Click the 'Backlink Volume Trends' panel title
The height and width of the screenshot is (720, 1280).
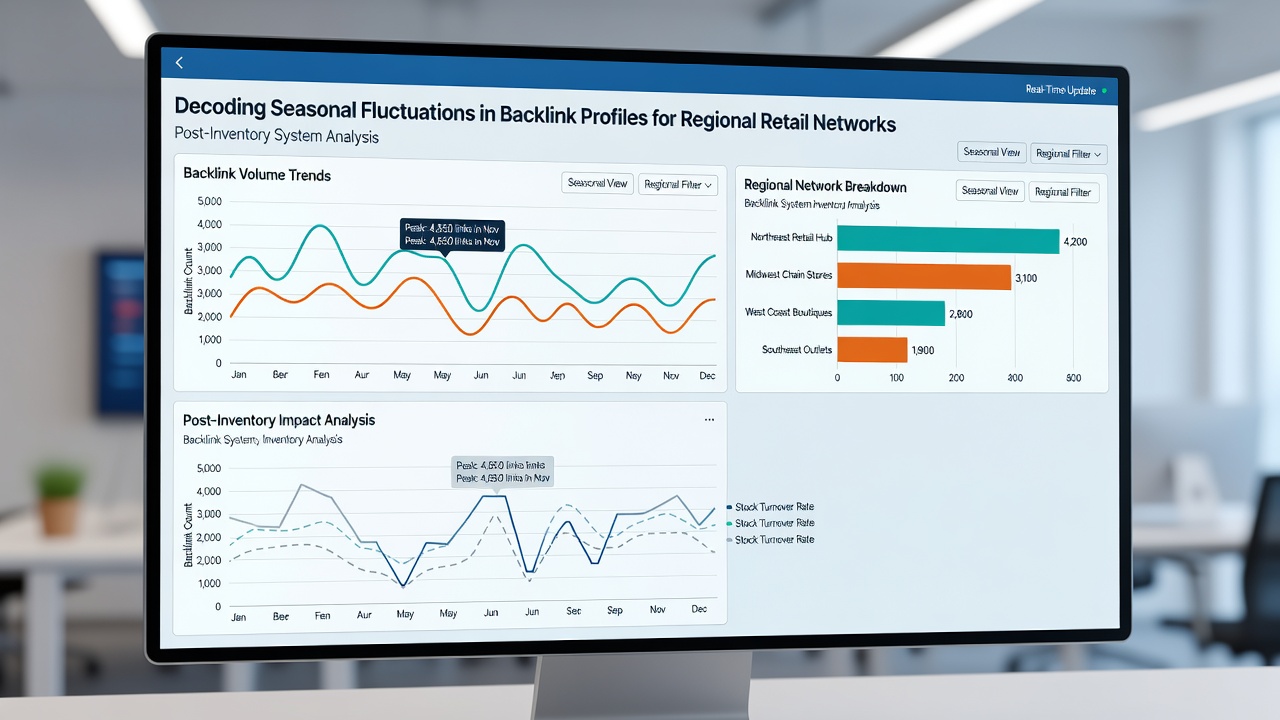tap(257, 174)
